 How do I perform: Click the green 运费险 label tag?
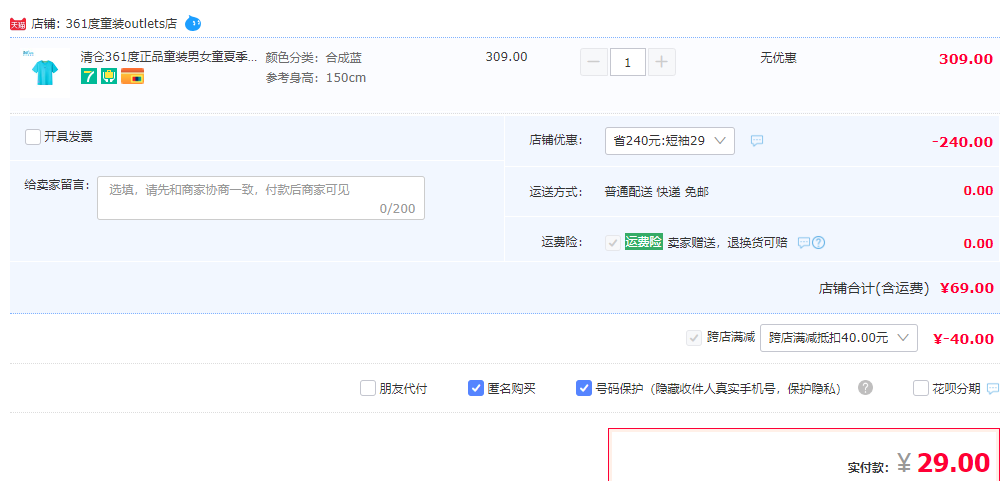coord(644,242)
